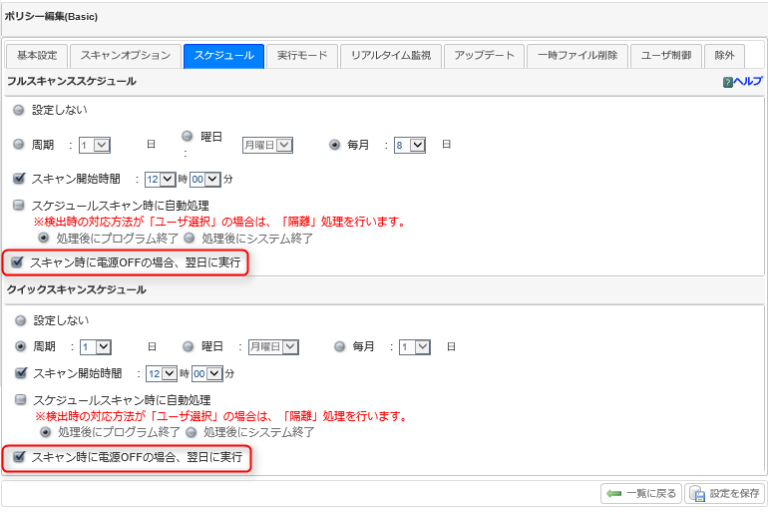Select 毎月 radio in quick scan schedule
Screen dimensions: 768x512
[340, 346]
